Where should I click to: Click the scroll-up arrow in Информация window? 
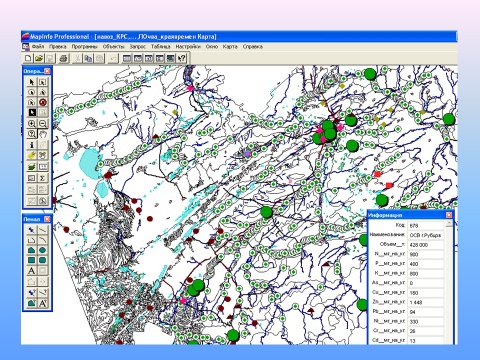449,223
